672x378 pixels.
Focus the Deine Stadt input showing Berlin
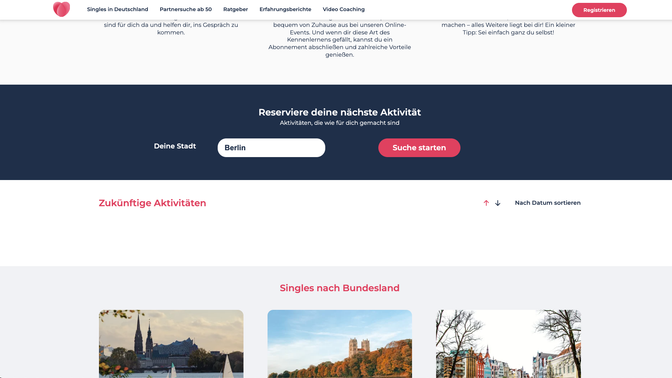point(271,147)
